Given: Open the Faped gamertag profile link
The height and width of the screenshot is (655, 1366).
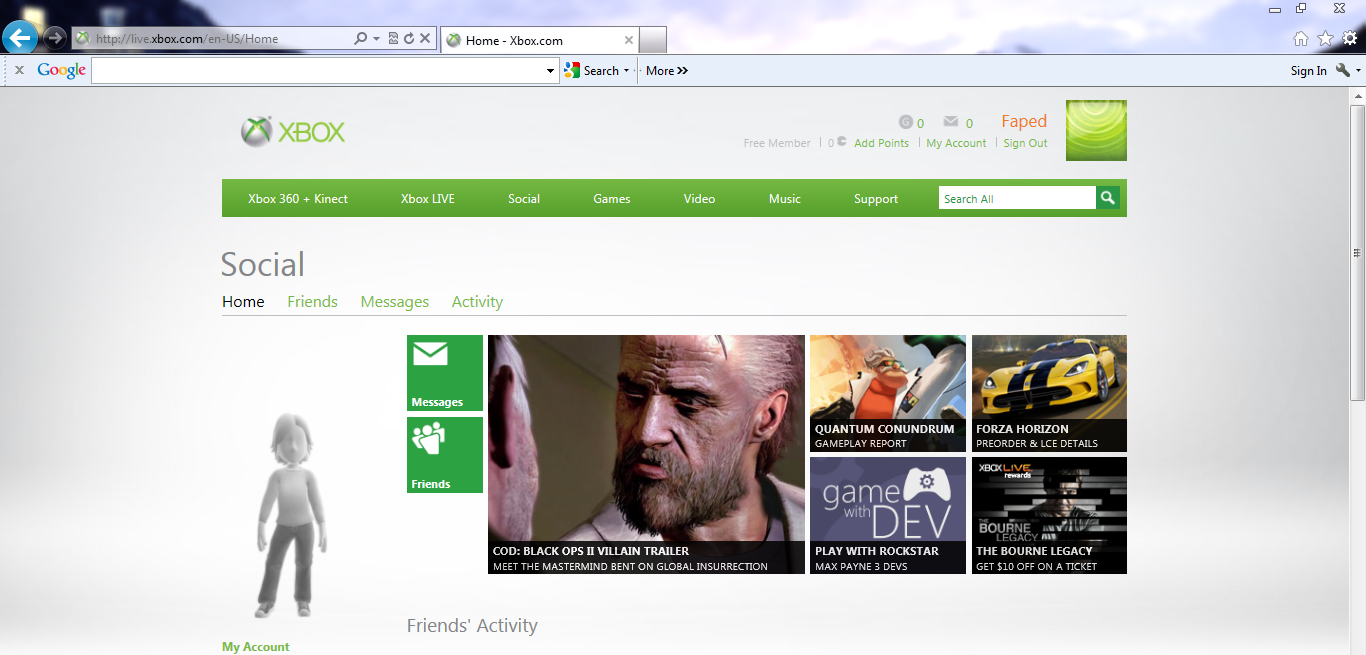Looking at the screenshot, I should coord(1024,121).
